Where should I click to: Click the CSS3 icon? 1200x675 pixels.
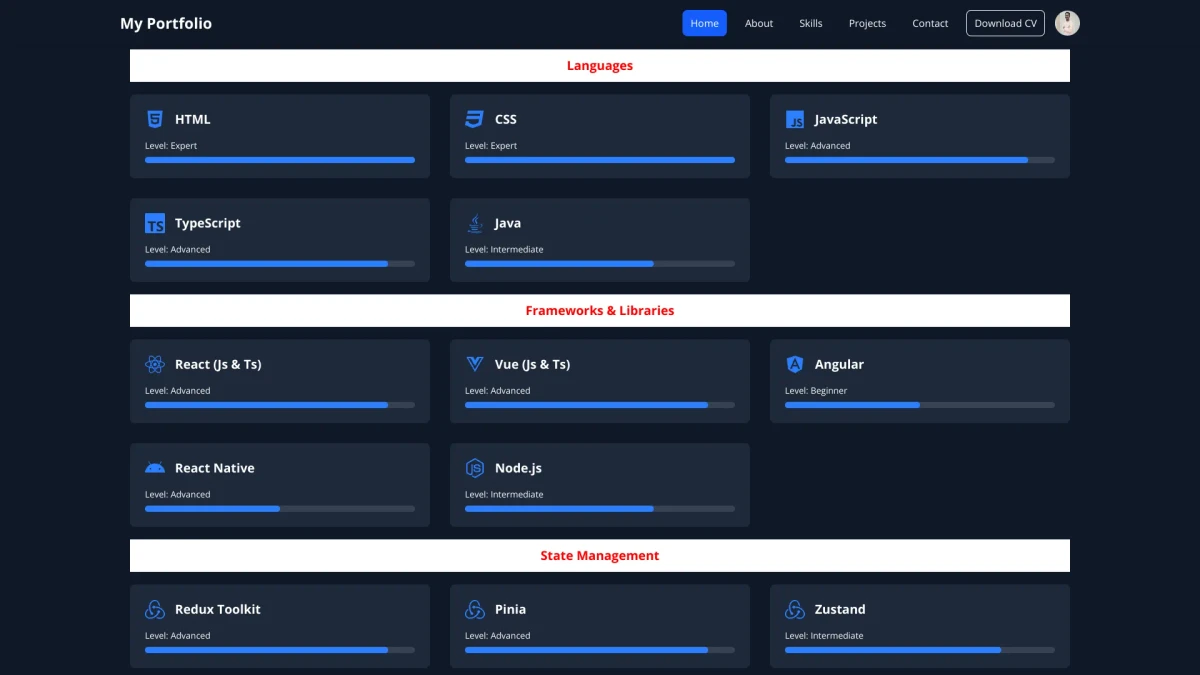coord(474,119)
